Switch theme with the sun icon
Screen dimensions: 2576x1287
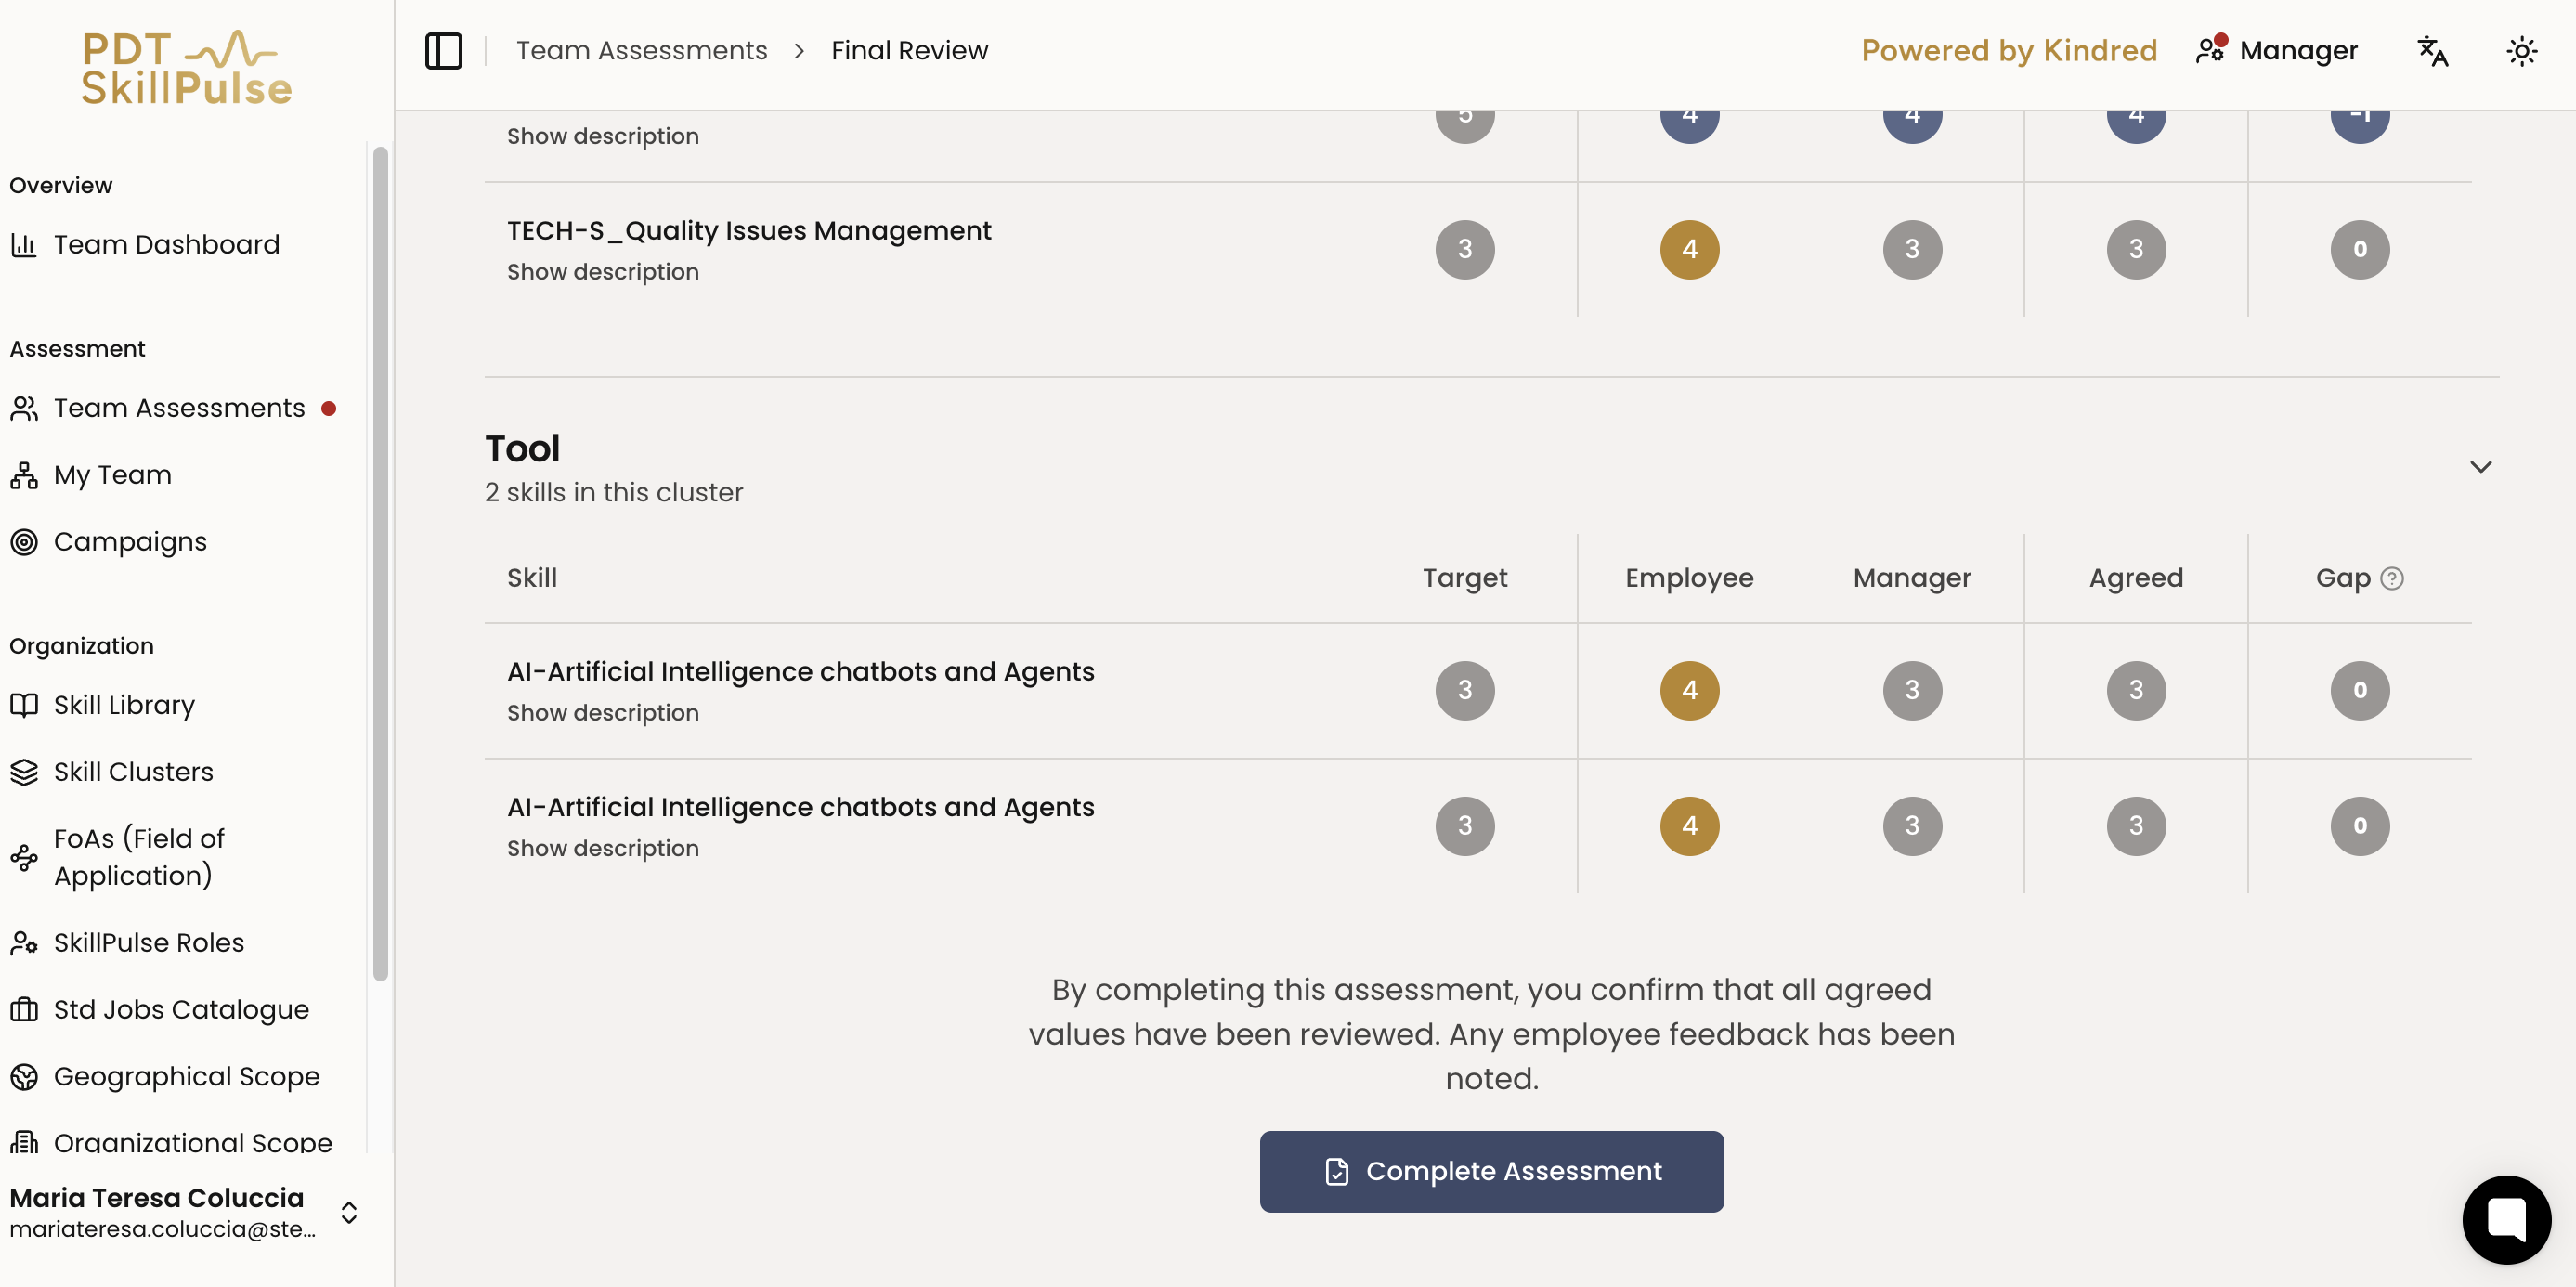[2521, 51]
